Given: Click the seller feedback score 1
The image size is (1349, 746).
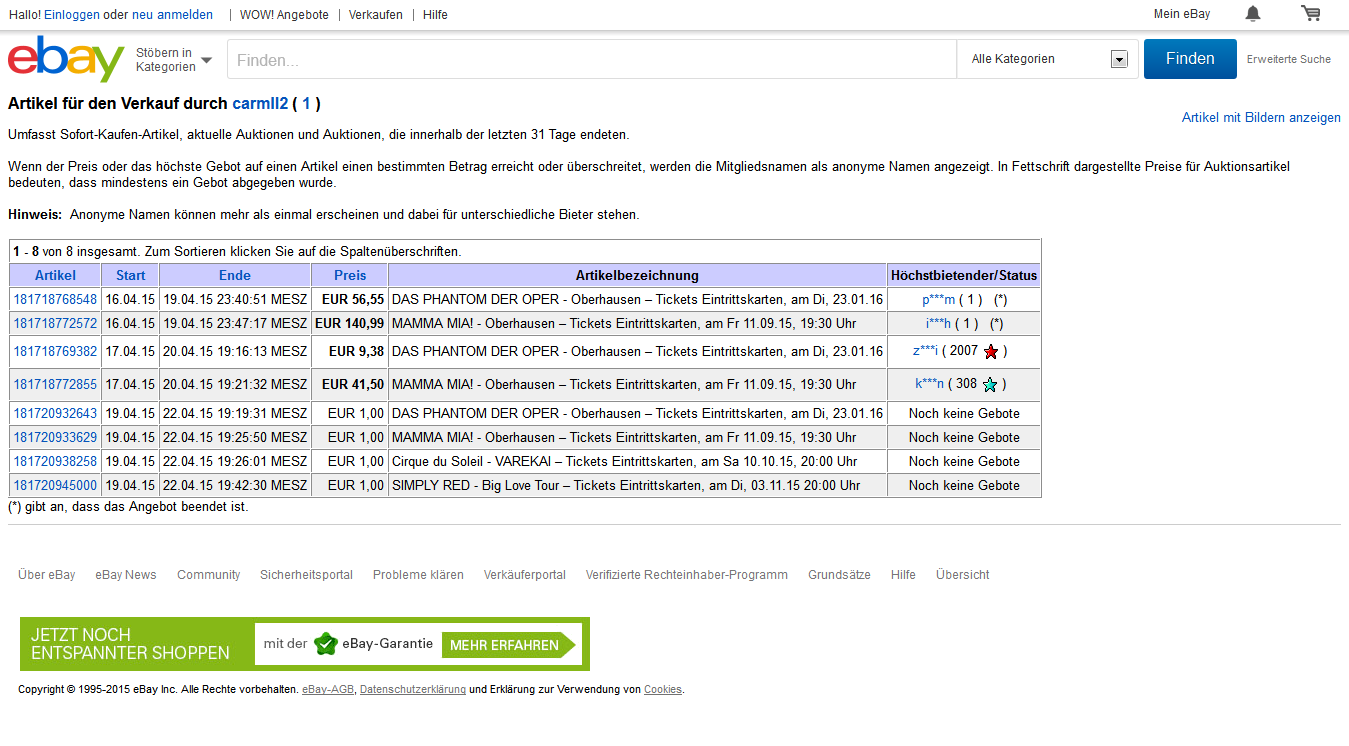Looking at the screenshot, I should point(306,103).
